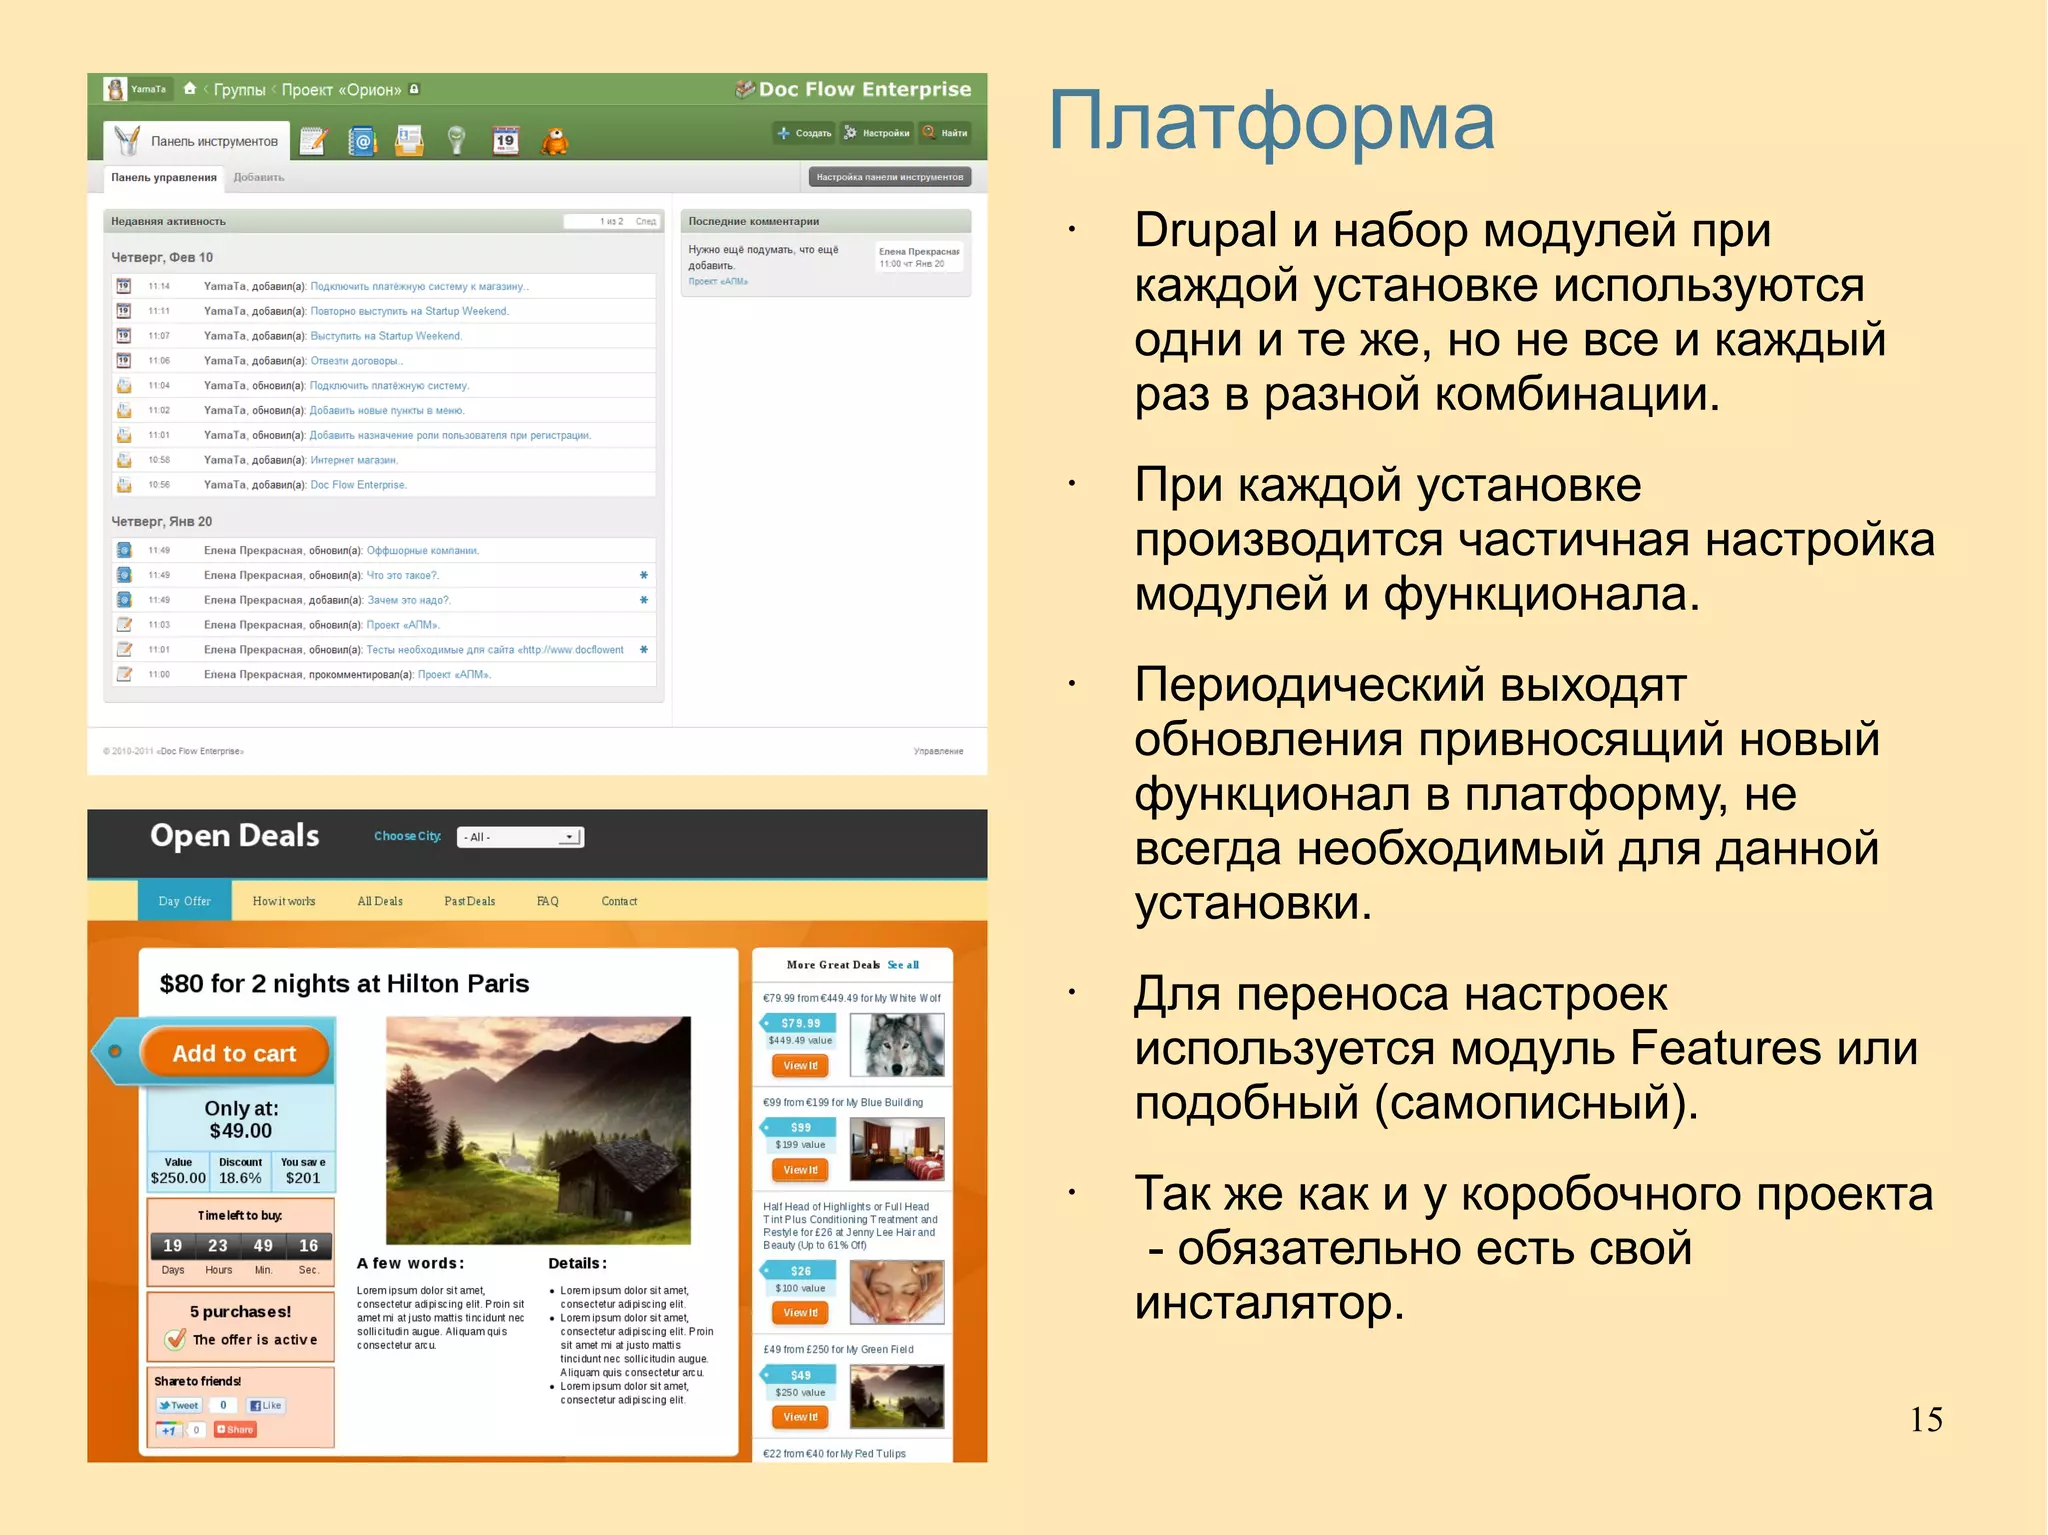Click the red Share button

tap(235, 1430)
